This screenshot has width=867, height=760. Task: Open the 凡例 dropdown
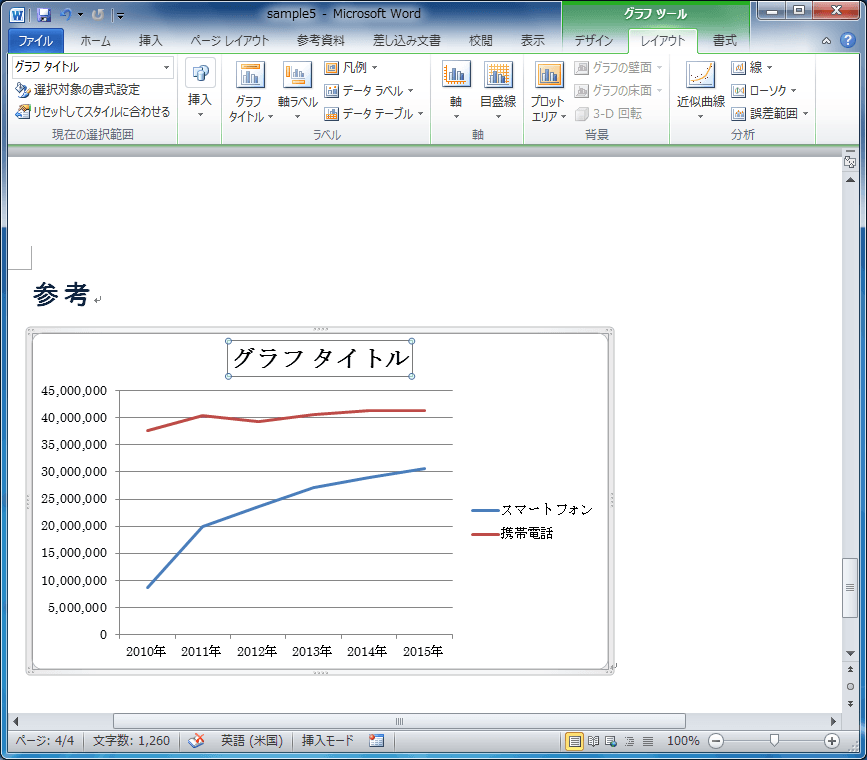coord(351,67)
